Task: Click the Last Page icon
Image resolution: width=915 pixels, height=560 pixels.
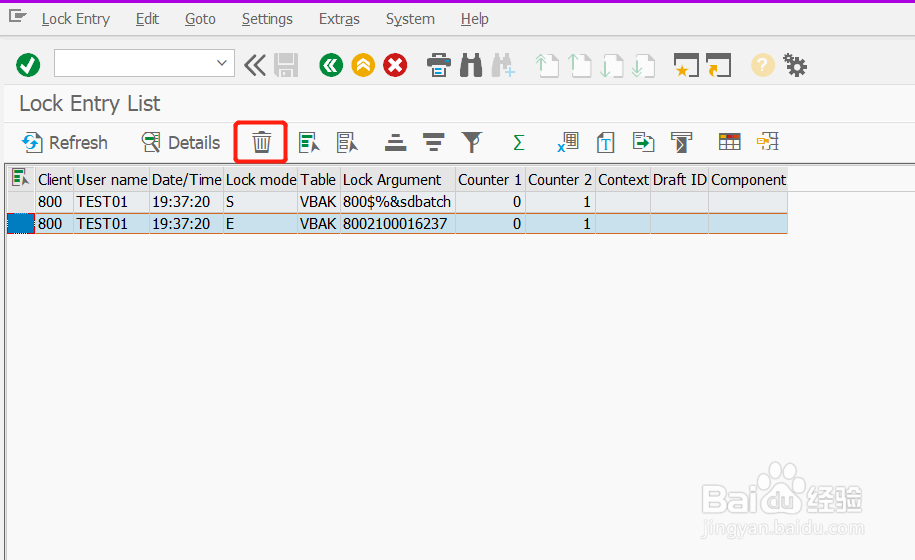Action: 643,65
